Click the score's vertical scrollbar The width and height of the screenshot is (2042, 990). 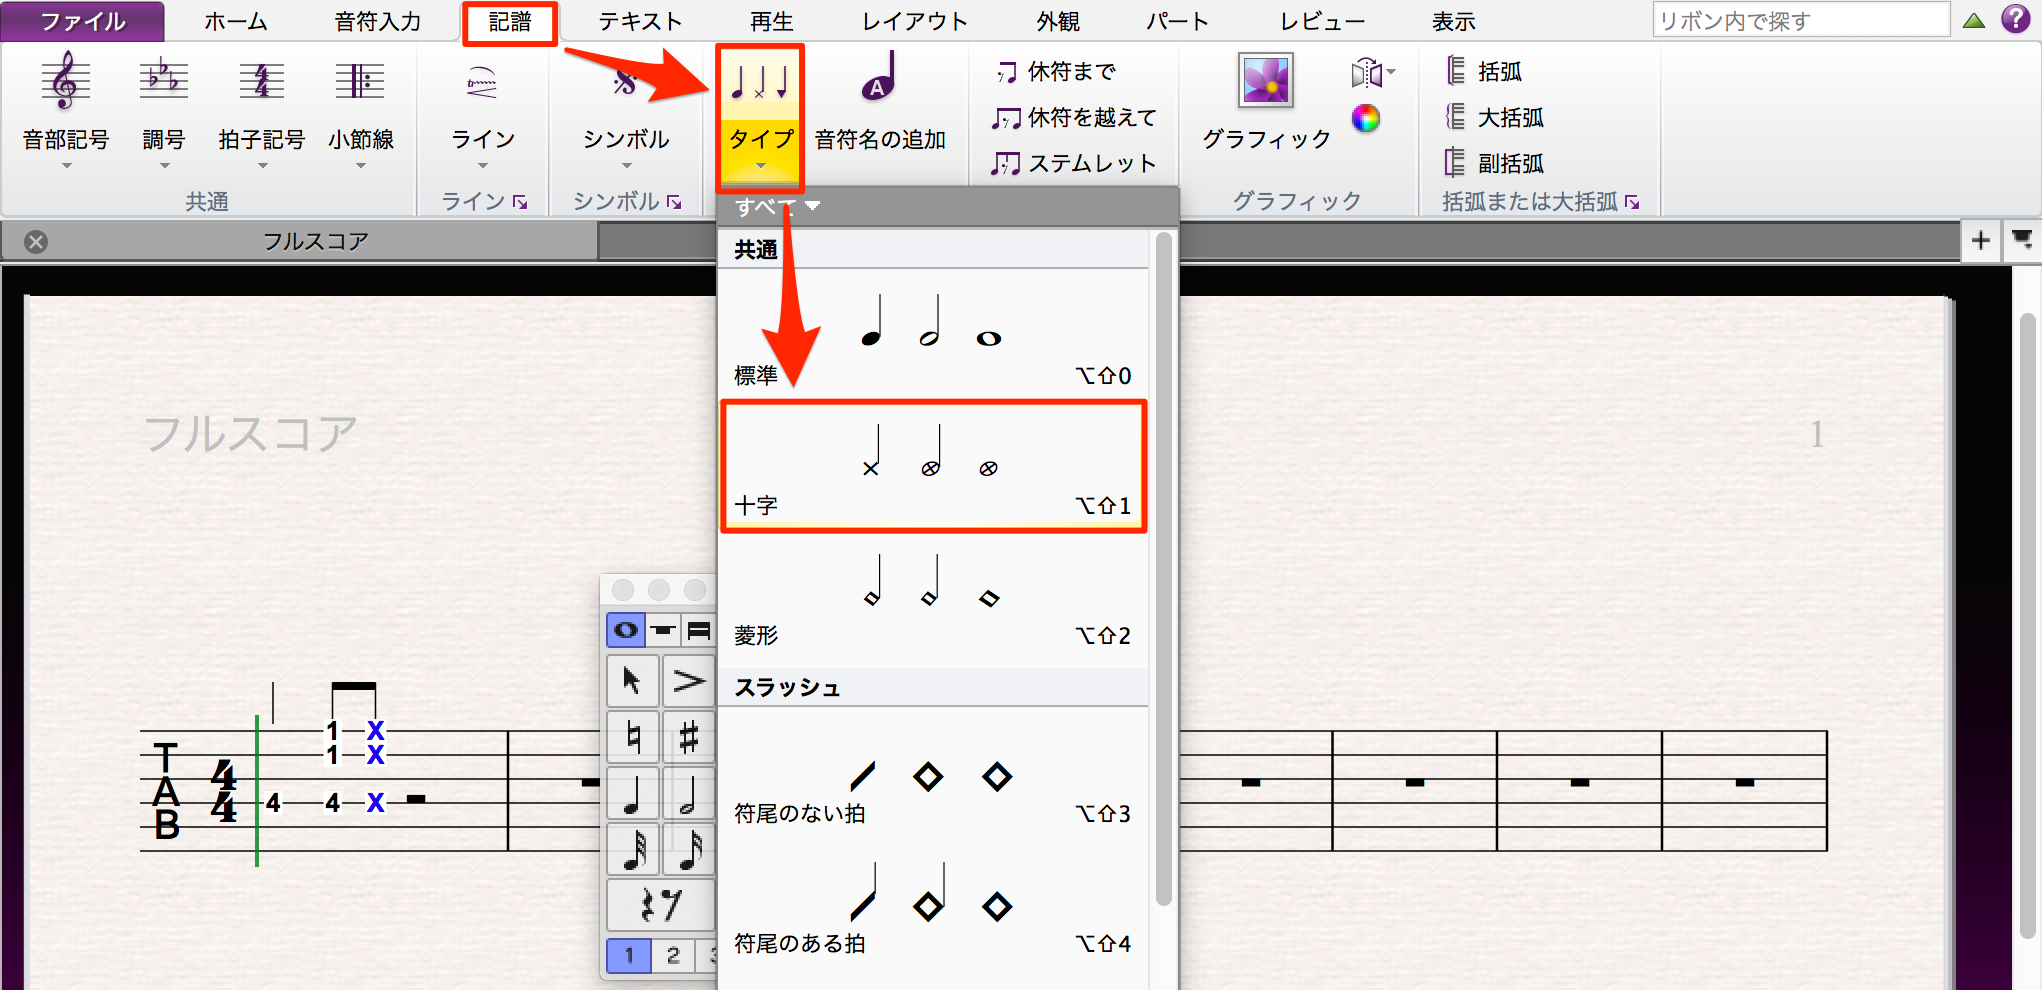click(2027, 628)
